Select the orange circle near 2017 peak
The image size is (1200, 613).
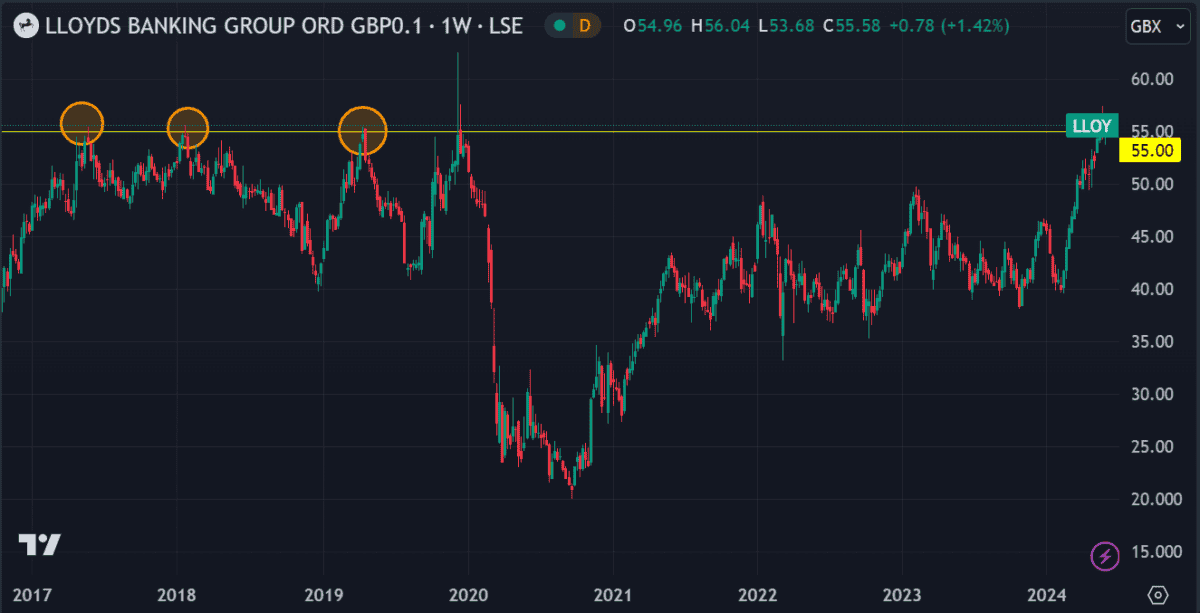tap(81, 123)
